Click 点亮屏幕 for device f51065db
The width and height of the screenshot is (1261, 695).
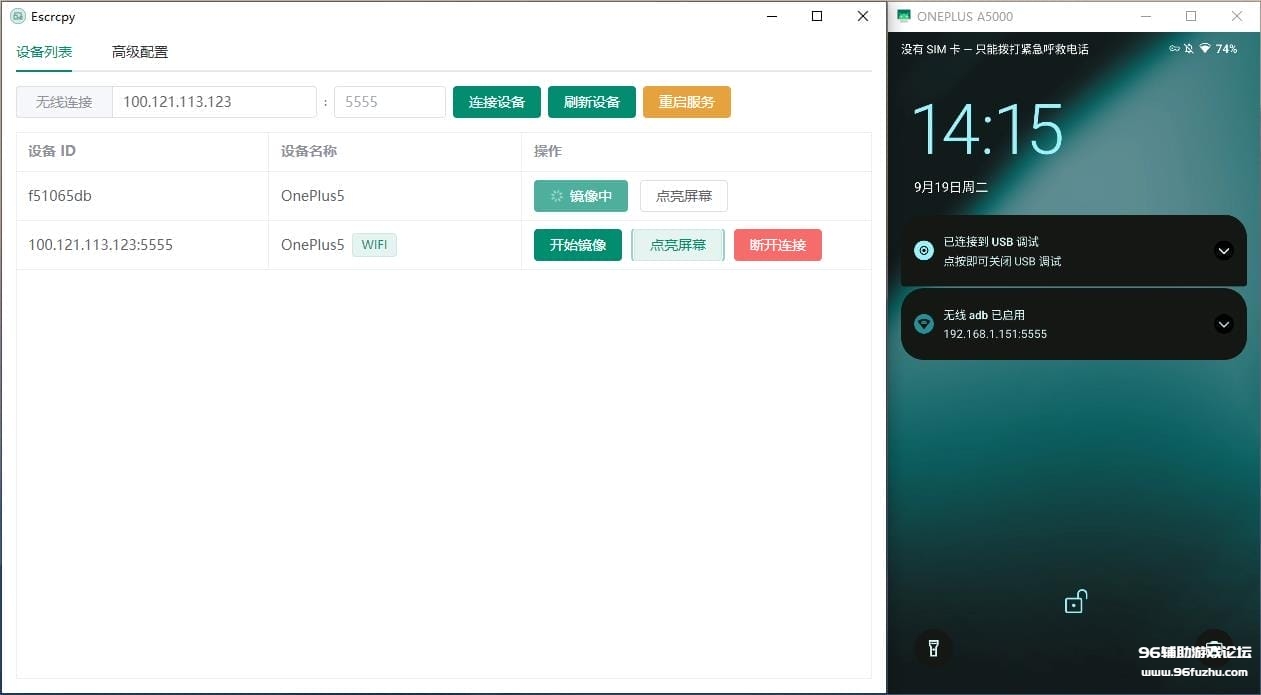683,196
